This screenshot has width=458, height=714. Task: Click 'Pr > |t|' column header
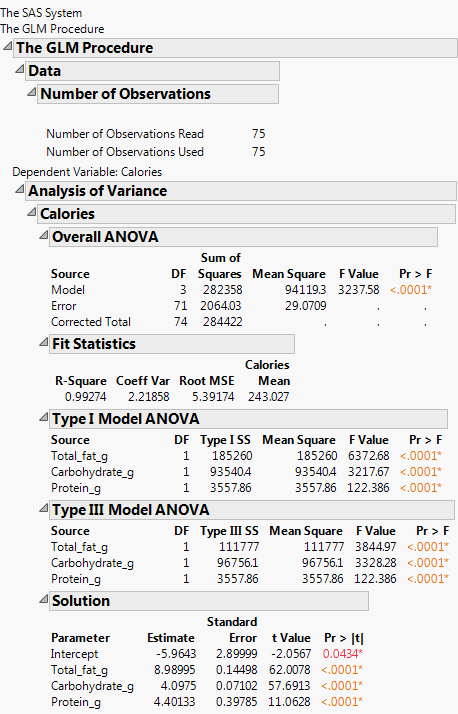click(344, 638)
